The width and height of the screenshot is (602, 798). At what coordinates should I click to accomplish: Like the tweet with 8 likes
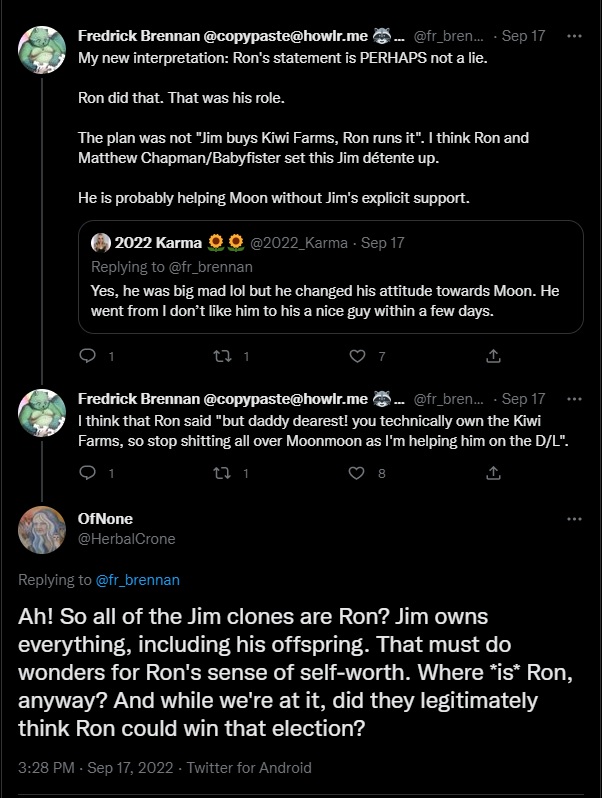tap(357, 473)
